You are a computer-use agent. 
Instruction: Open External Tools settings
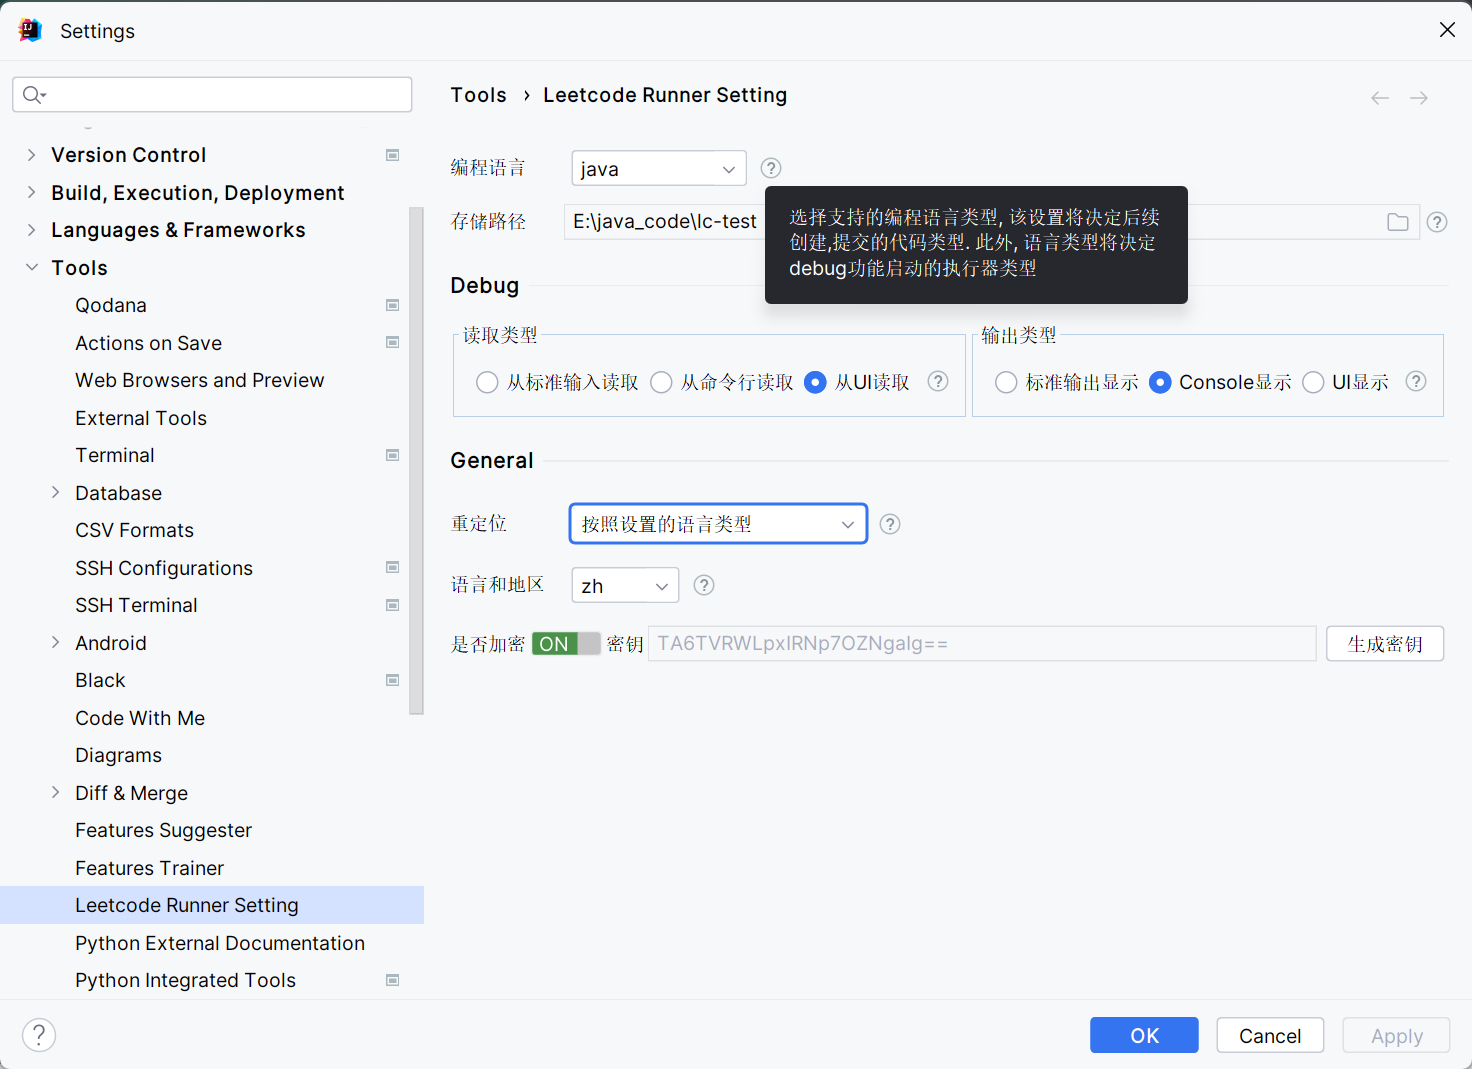click(140, 418)
